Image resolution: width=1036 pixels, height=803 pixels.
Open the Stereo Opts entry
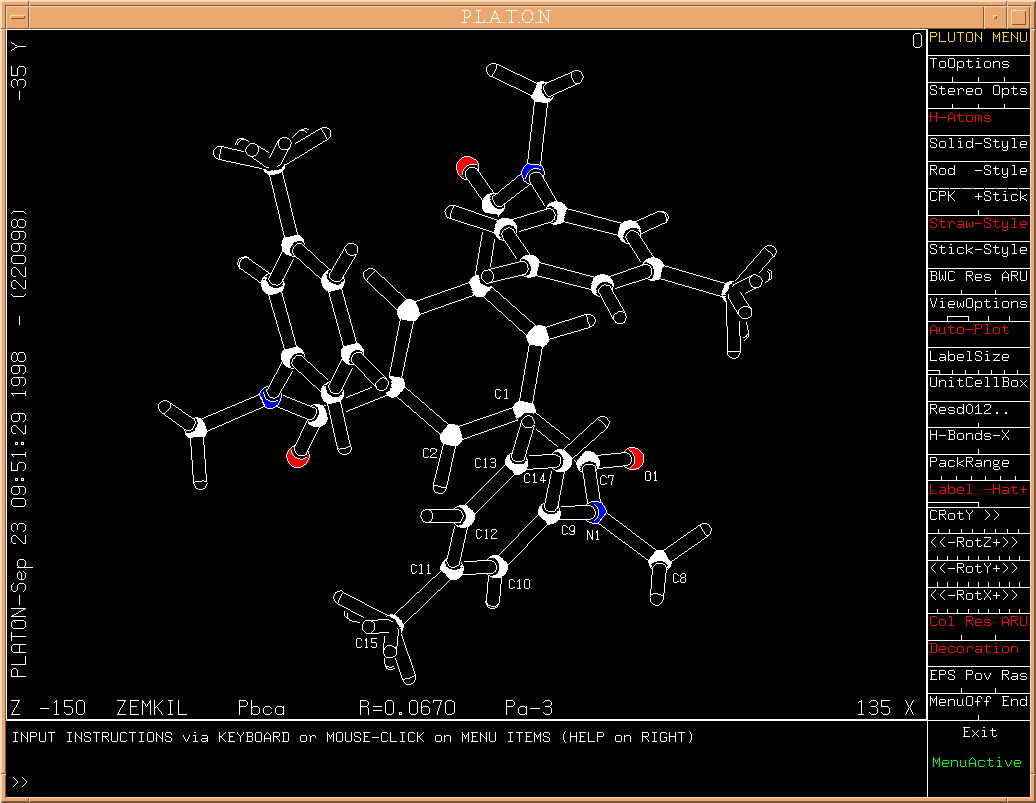[977, 90]
